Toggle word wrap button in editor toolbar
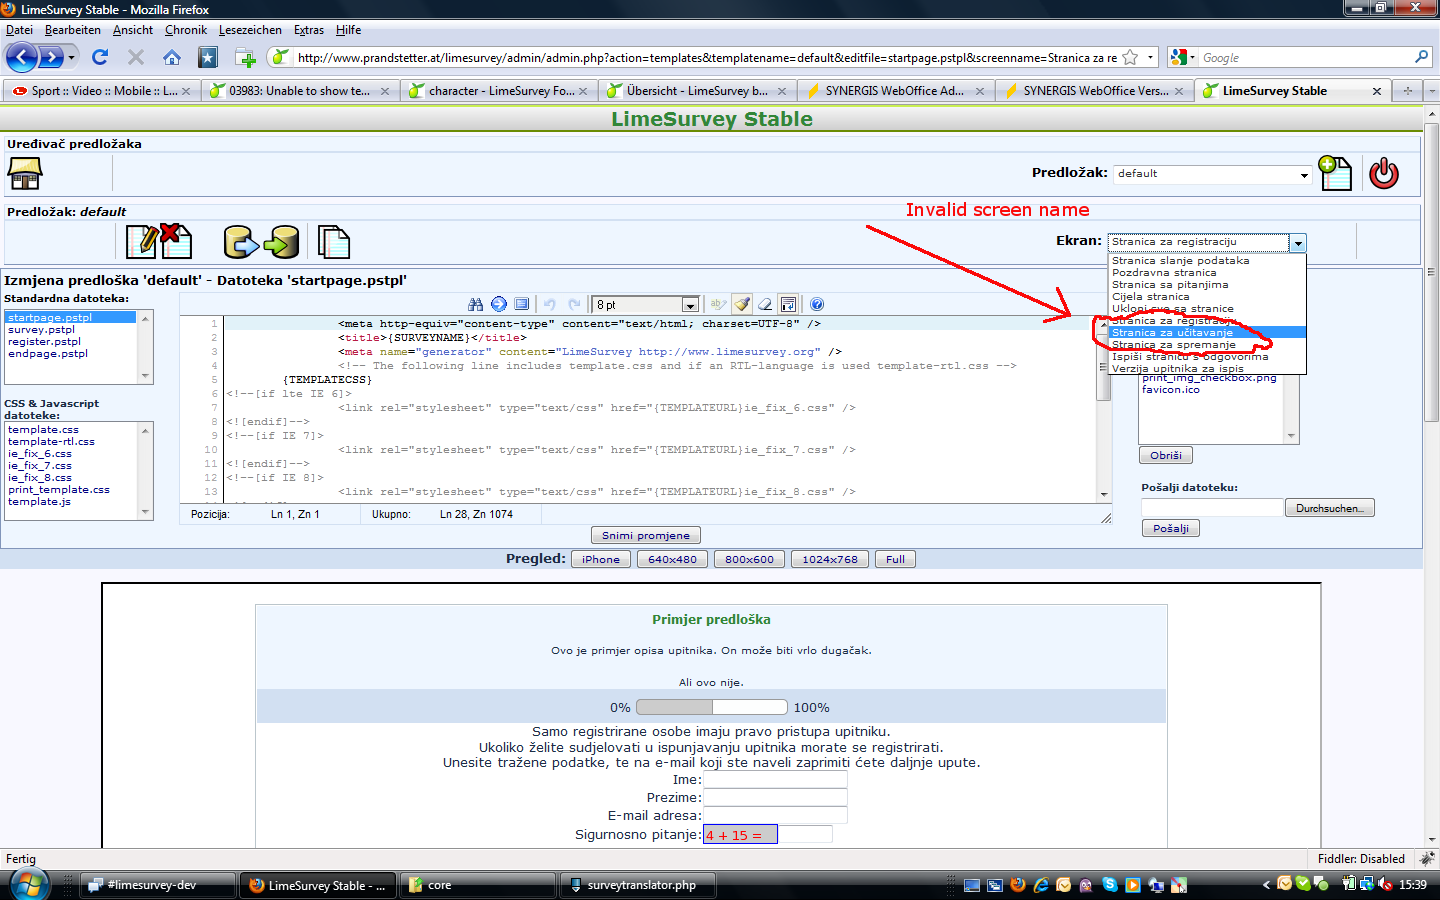Viewport: 1440px width, 900px height. [788, 304]
